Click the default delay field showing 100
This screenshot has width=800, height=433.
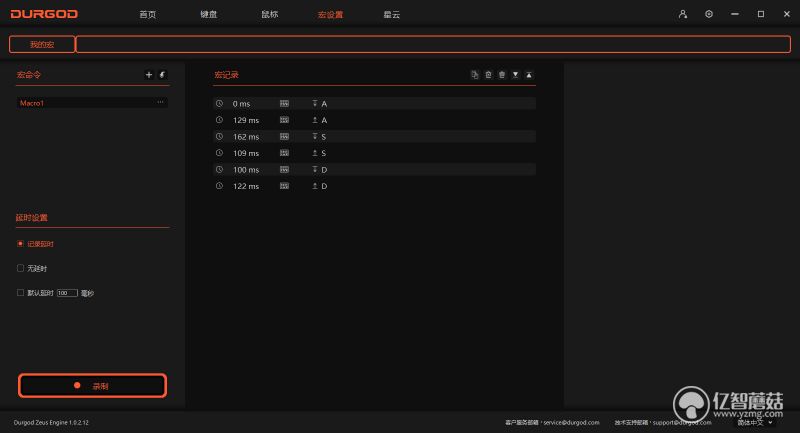coord(67,293)
